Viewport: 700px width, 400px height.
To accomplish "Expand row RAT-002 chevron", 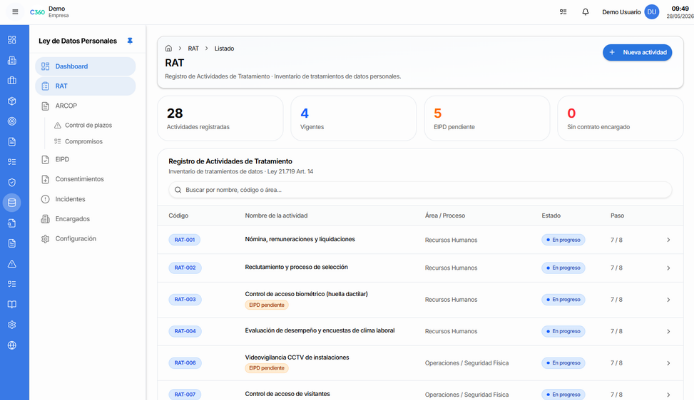I will coord(668,268).
